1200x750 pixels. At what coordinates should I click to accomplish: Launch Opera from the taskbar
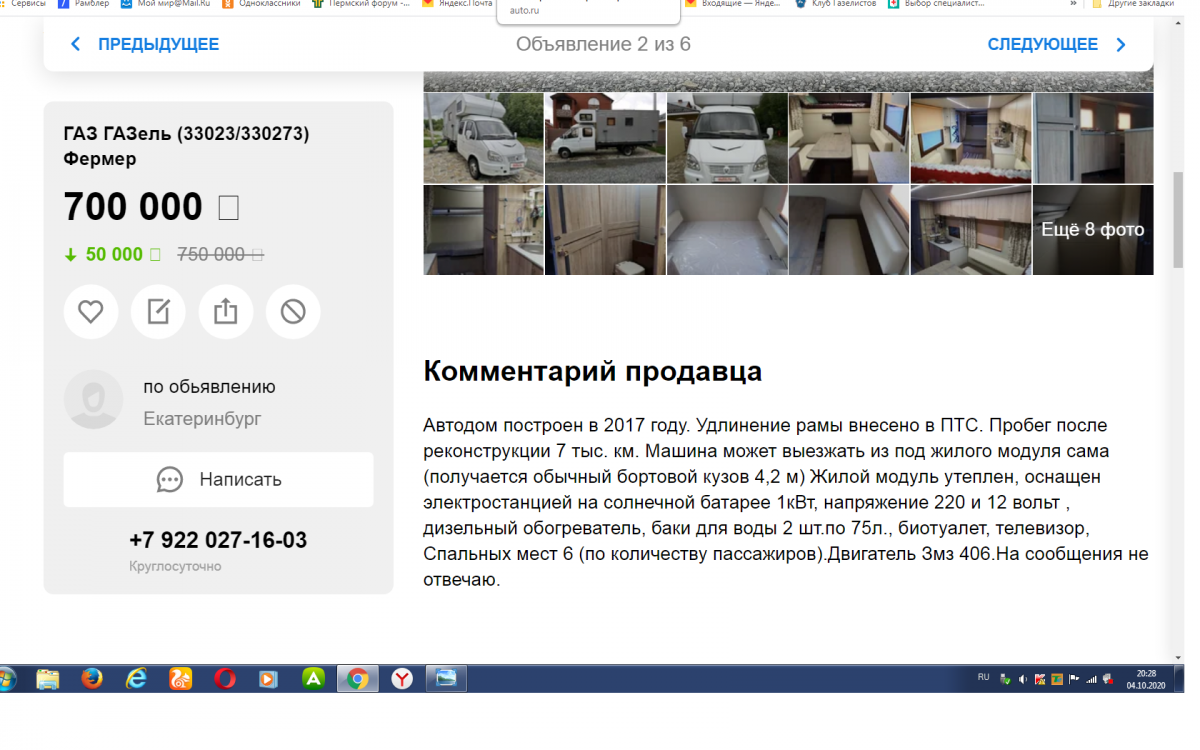coord(224,679)
